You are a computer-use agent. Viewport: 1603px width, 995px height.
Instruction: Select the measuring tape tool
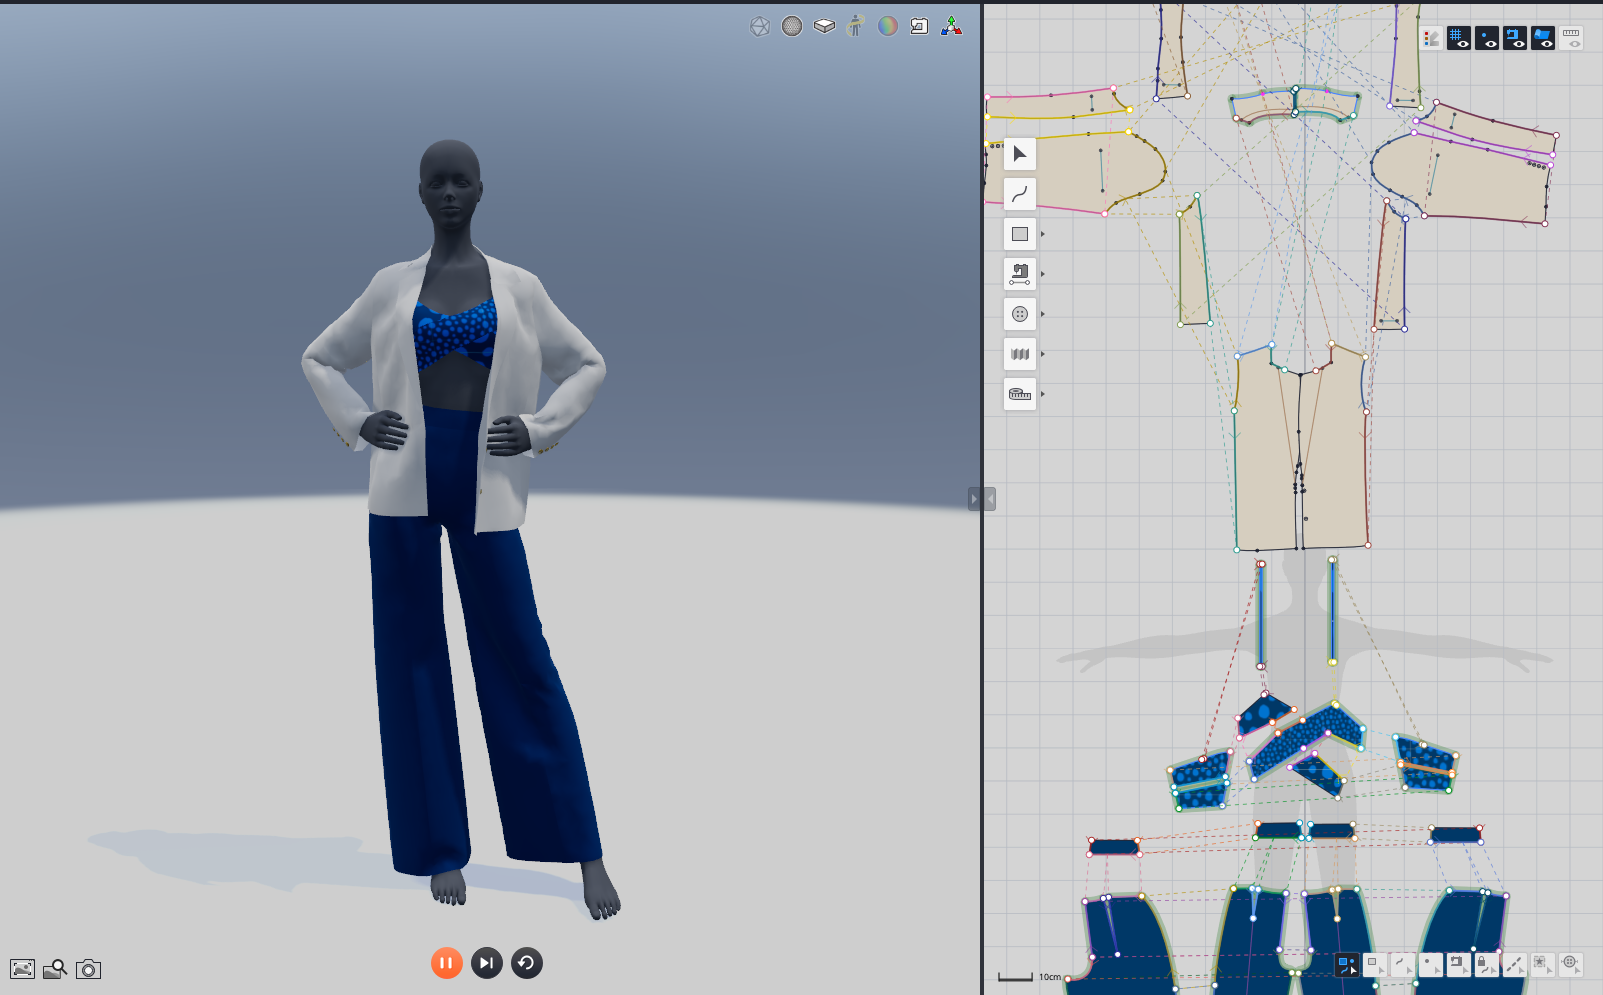[x=1019, y=394]
